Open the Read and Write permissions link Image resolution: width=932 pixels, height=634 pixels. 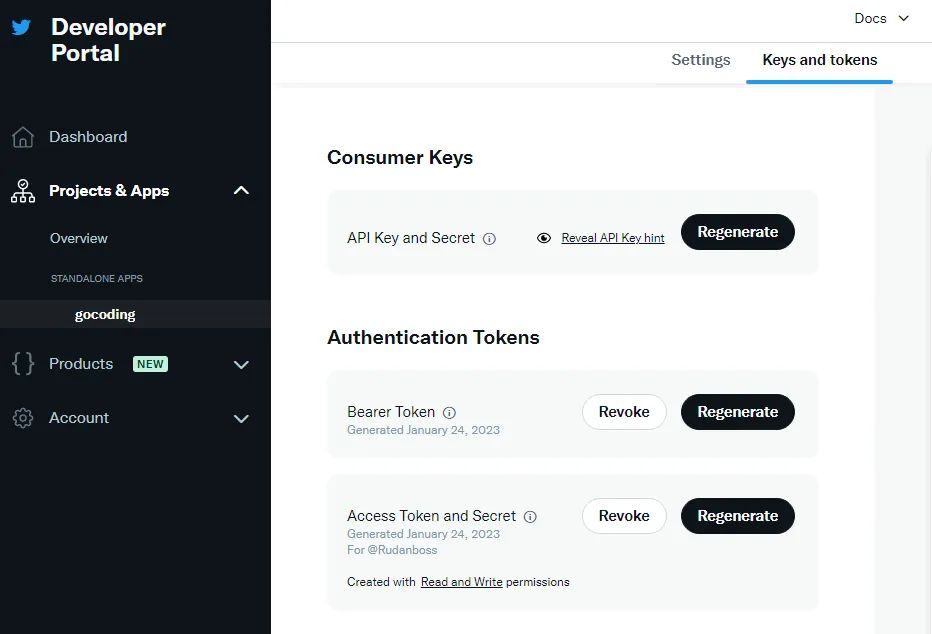pos(461,582)
